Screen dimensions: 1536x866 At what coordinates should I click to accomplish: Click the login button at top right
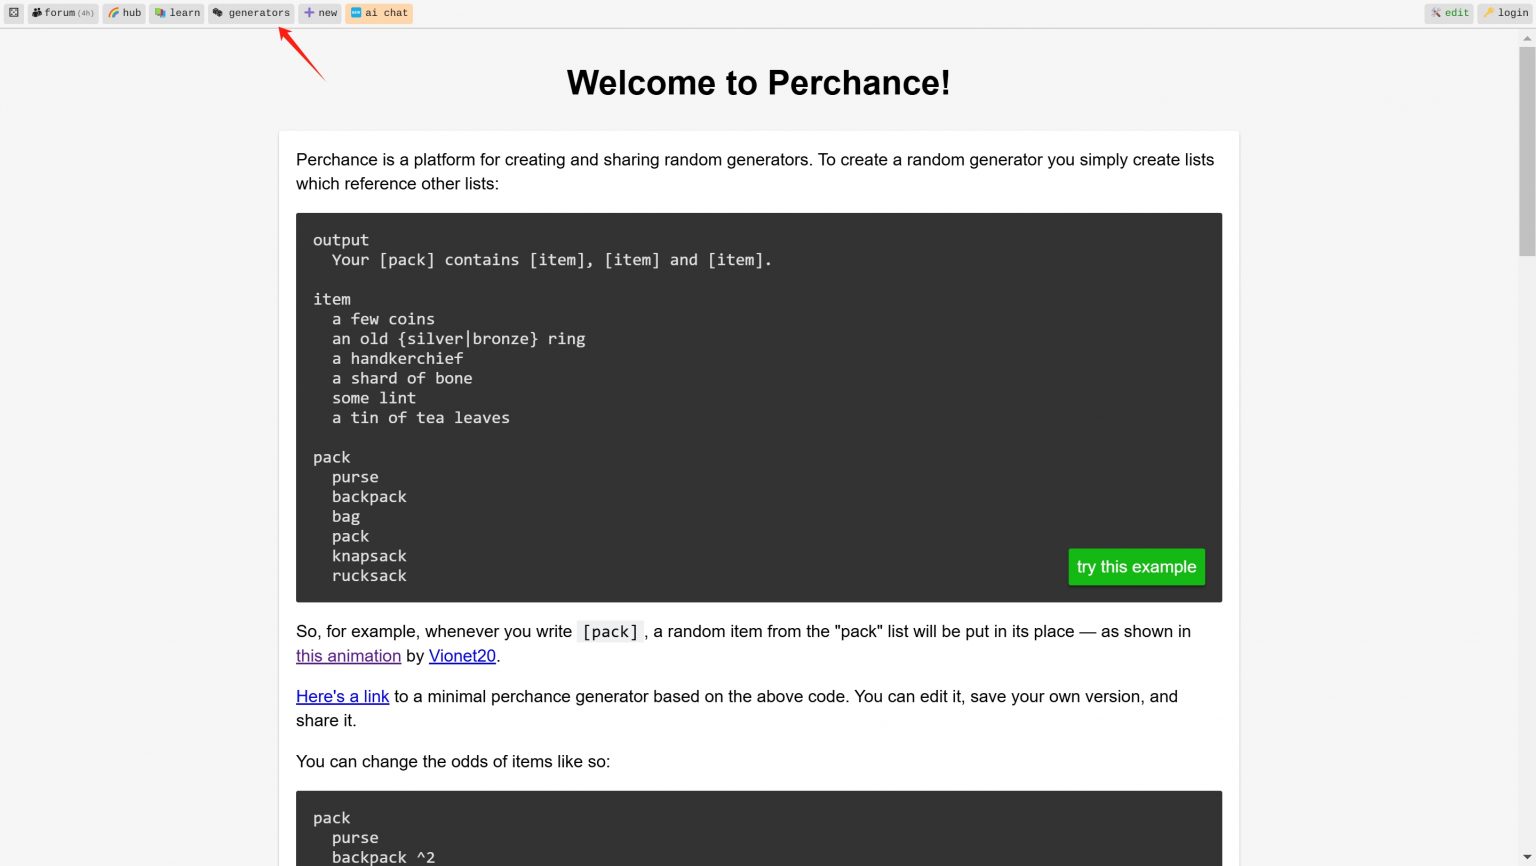(1504, 13)
